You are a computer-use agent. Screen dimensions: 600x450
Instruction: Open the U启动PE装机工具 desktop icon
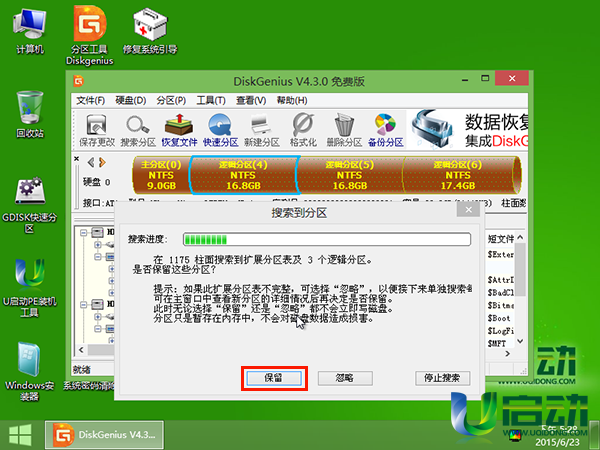29,288
